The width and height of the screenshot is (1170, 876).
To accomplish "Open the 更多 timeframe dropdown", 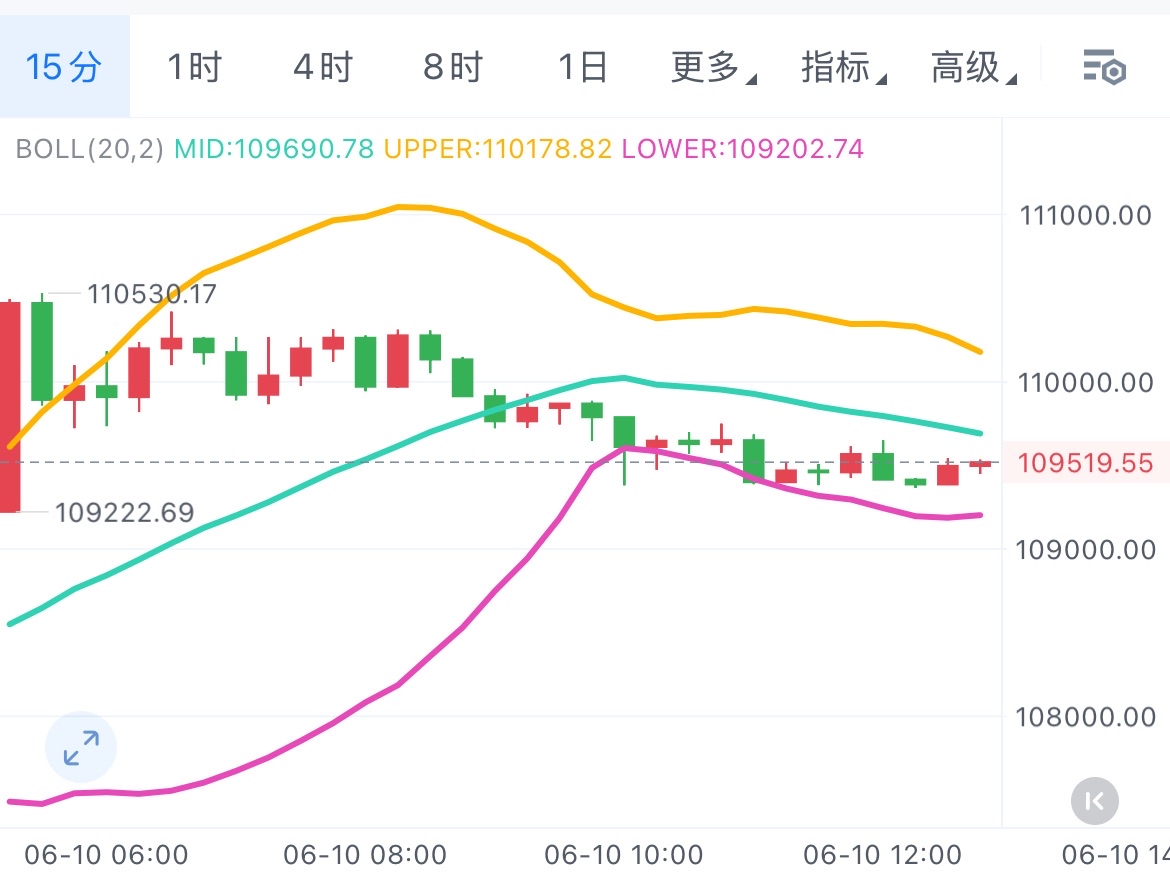I will coord(713,67).
